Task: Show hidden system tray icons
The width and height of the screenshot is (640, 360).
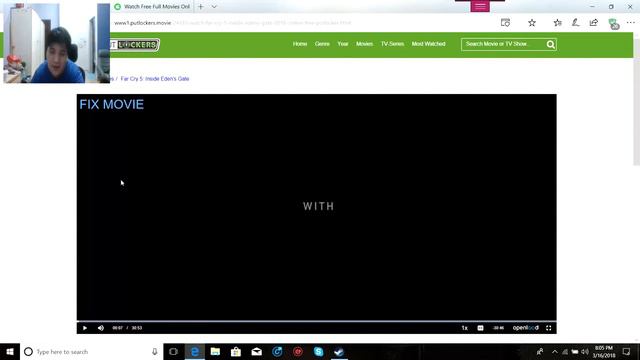Action: pyautogui.click(x=554, y=351)
